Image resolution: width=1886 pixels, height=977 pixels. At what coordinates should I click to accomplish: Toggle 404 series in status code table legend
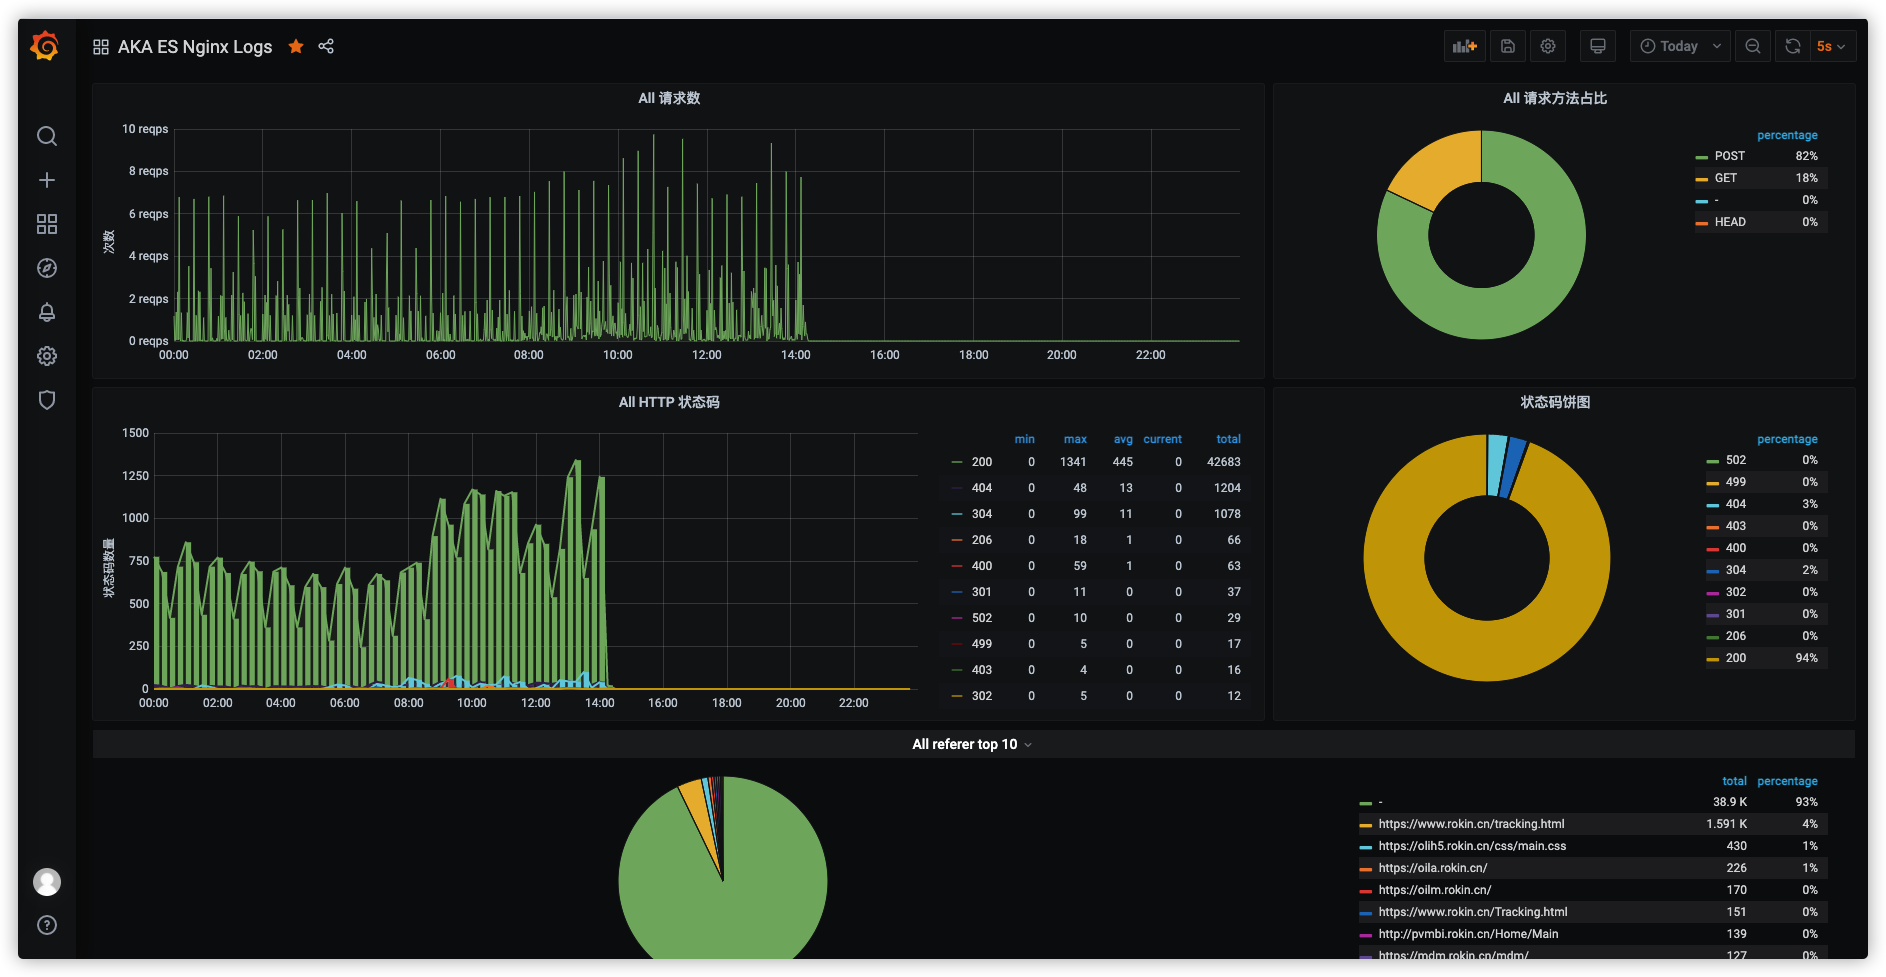pyautogui.click(x=981, y=488)
